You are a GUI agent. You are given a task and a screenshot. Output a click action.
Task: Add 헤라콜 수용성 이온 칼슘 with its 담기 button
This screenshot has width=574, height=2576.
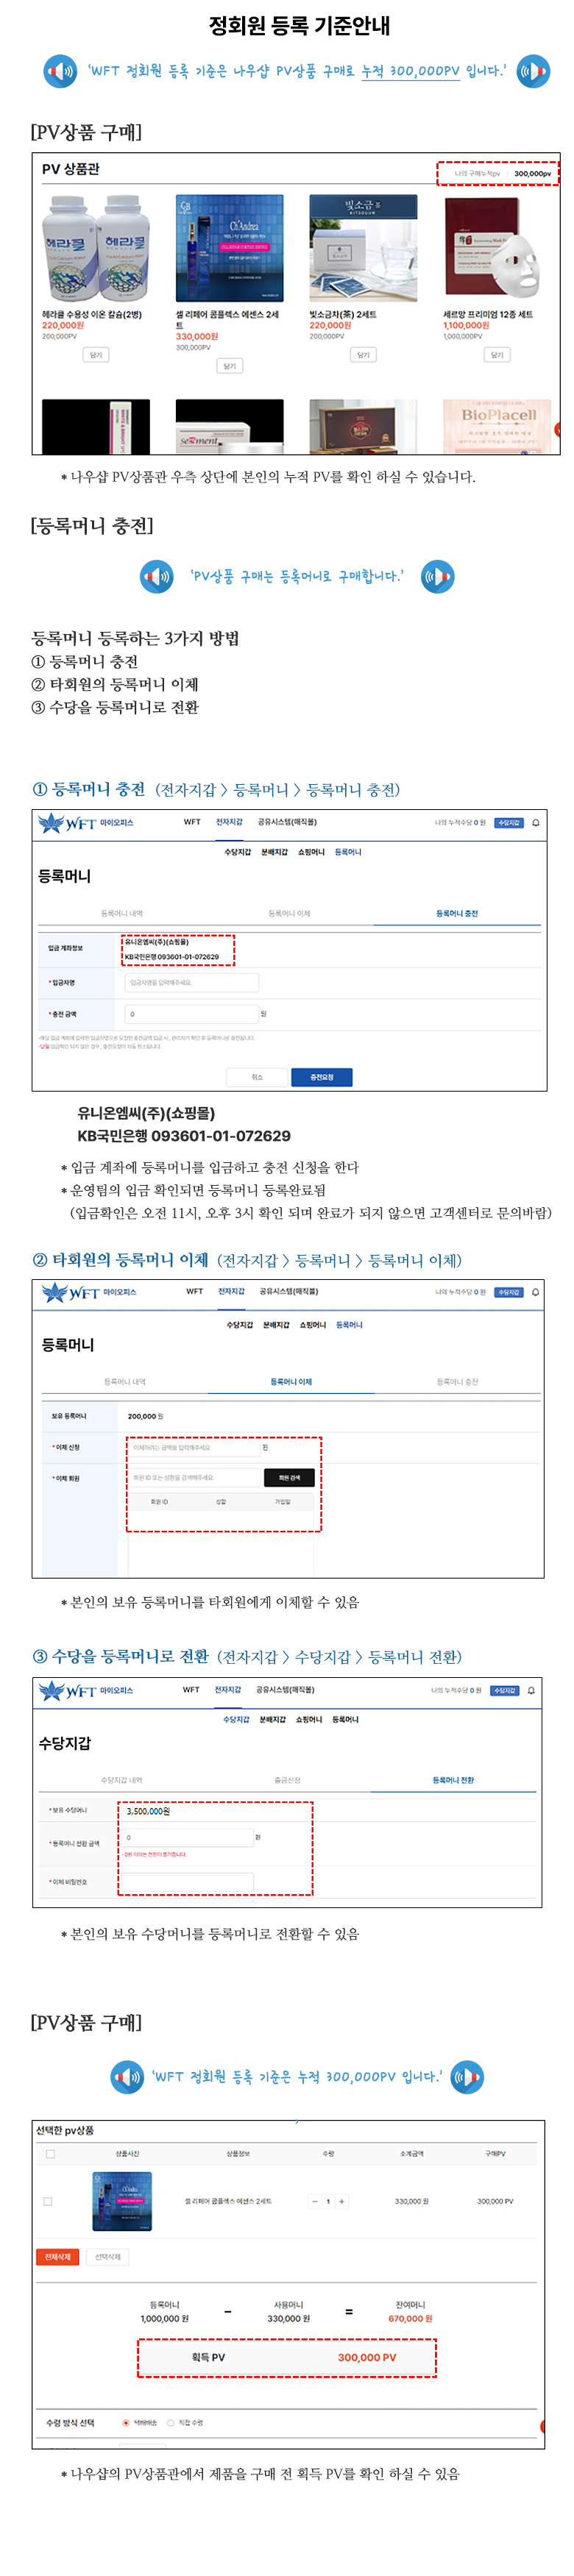(x=96, y=355)
